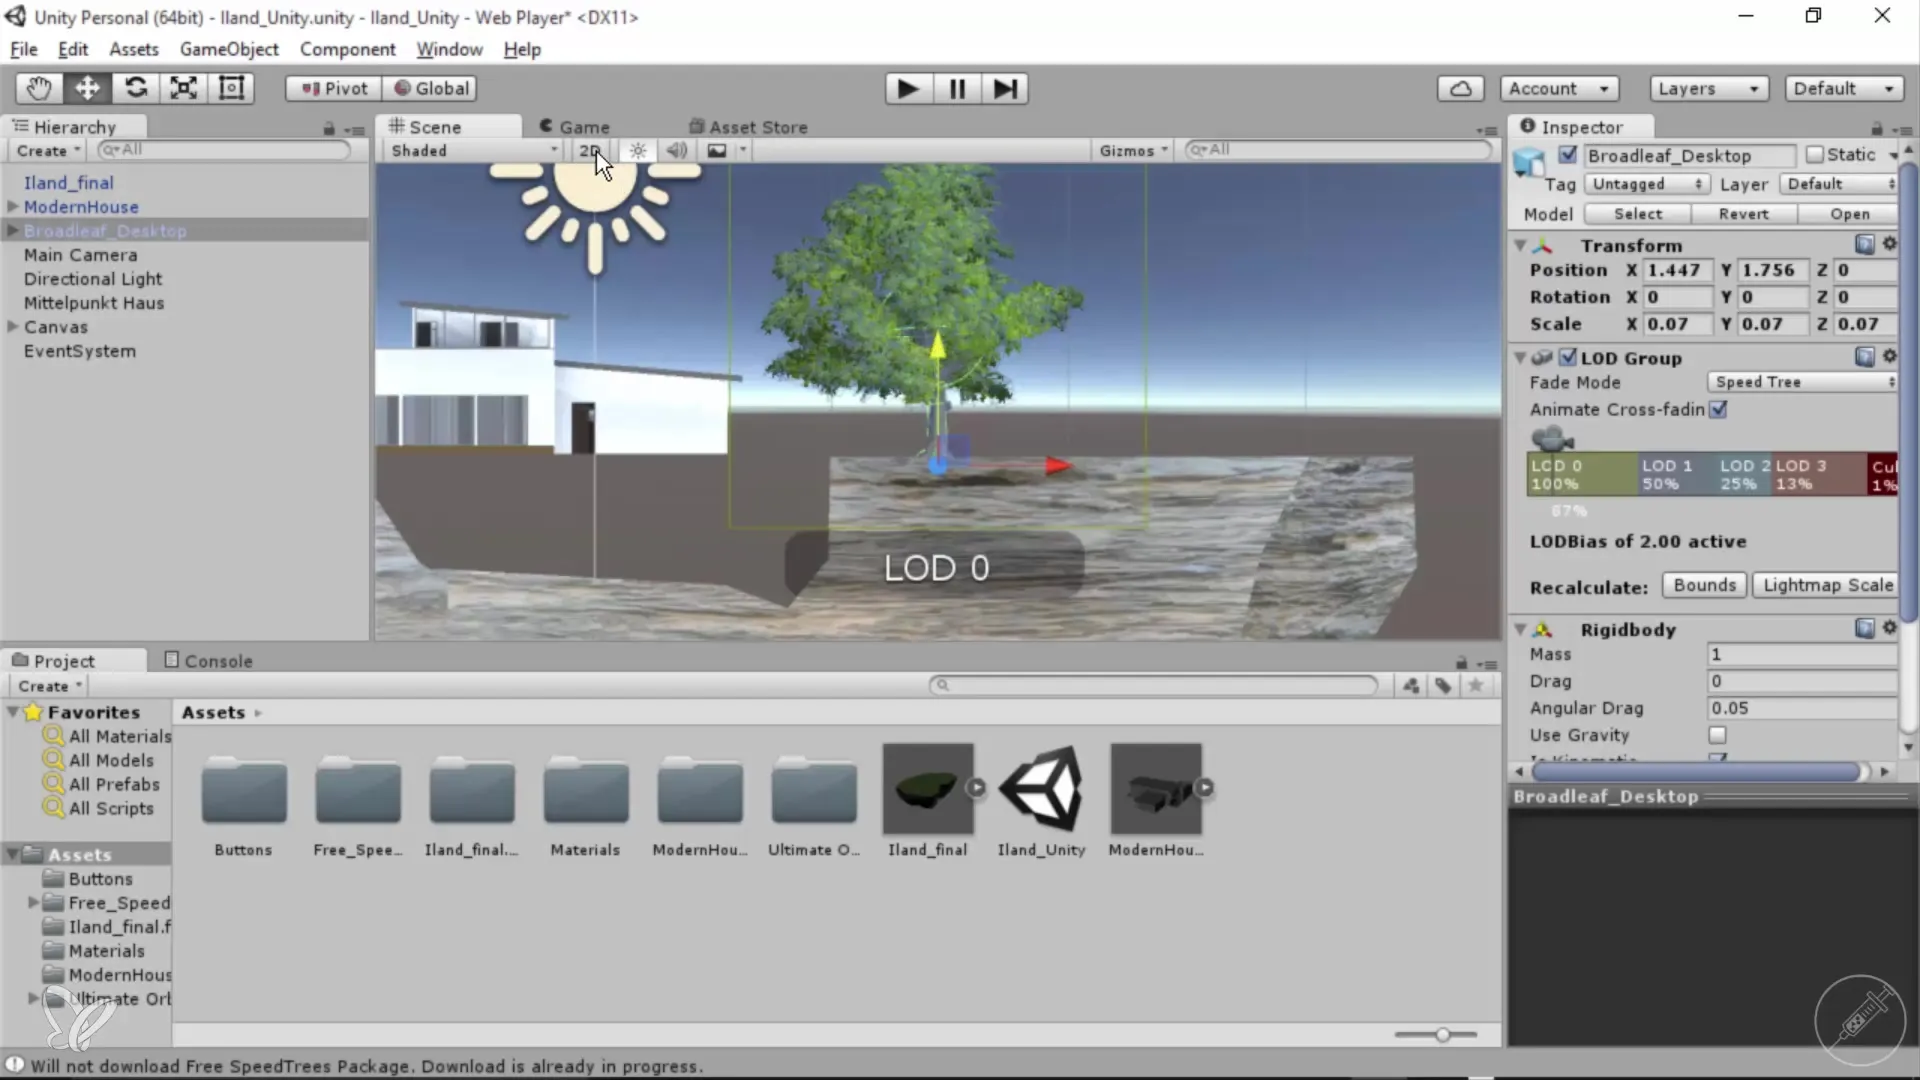This screenshot has height=1080, width=1920.
Task: Click the LOD 1 50% bar segment
Action: [x=1676, y=474]
